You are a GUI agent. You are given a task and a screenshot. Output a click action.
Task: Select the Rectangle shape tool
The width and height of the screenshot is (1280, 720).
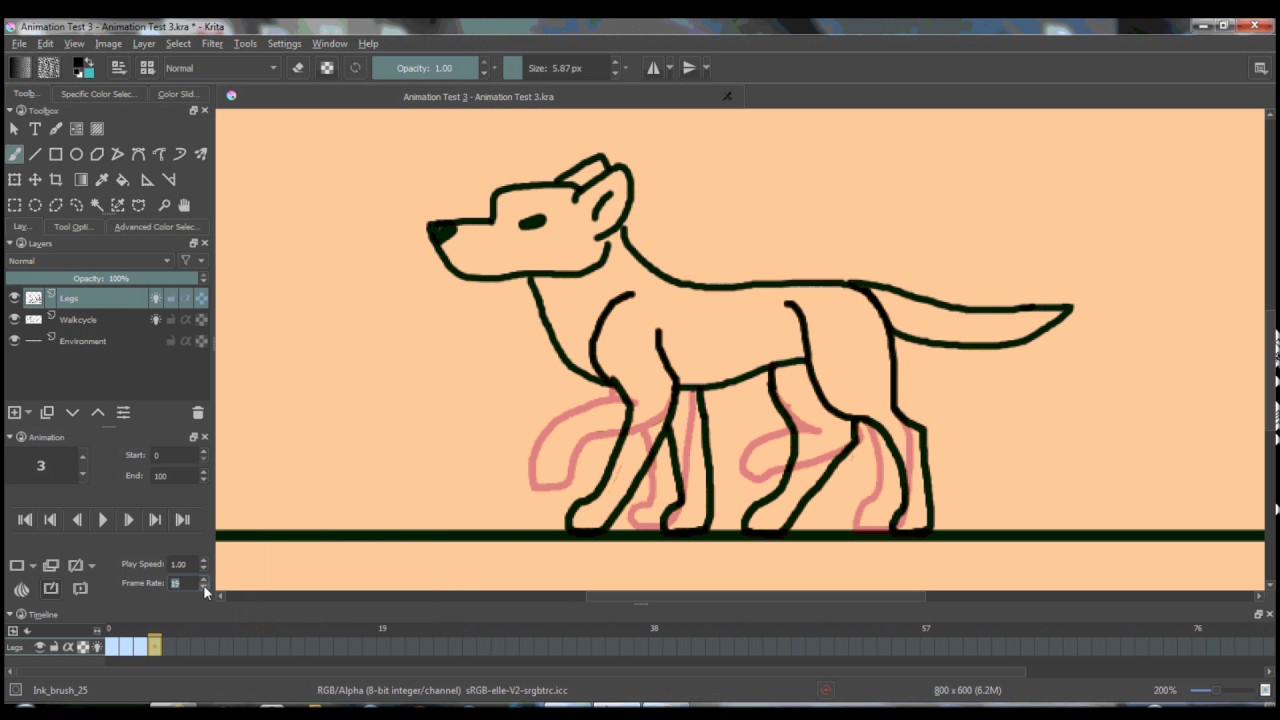(x=56, y=154)
